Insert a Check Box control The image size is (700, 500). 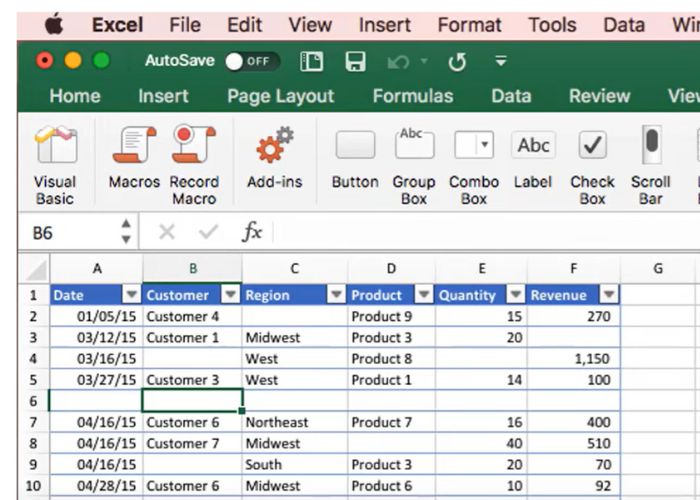point(592,145)
